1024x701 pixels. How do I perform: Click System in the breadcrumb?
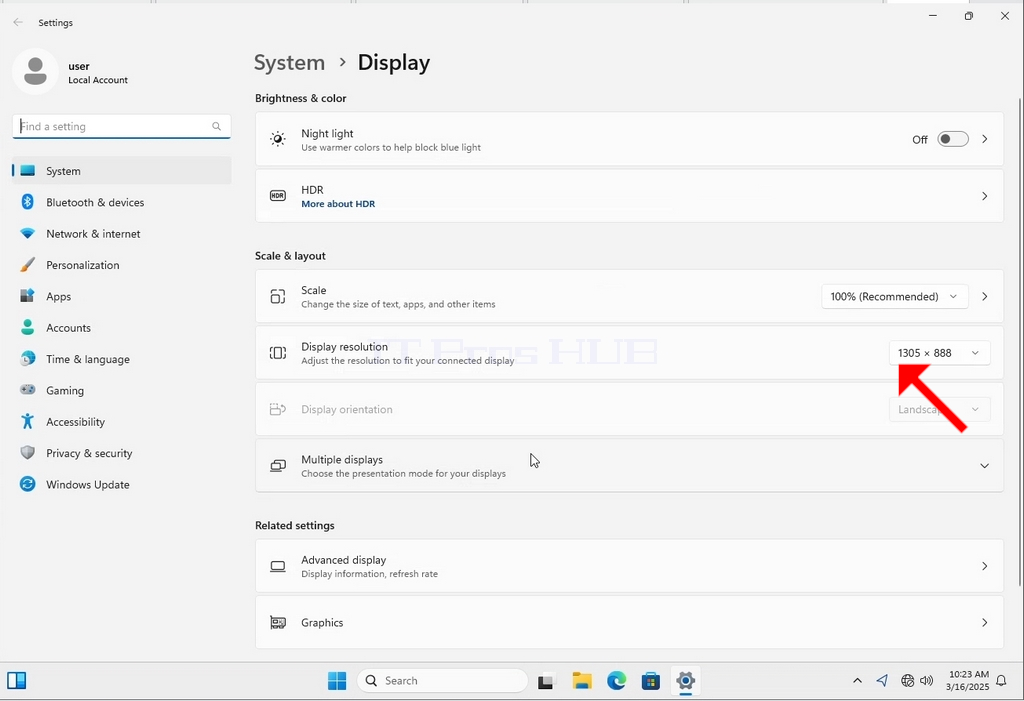[289, 63]
